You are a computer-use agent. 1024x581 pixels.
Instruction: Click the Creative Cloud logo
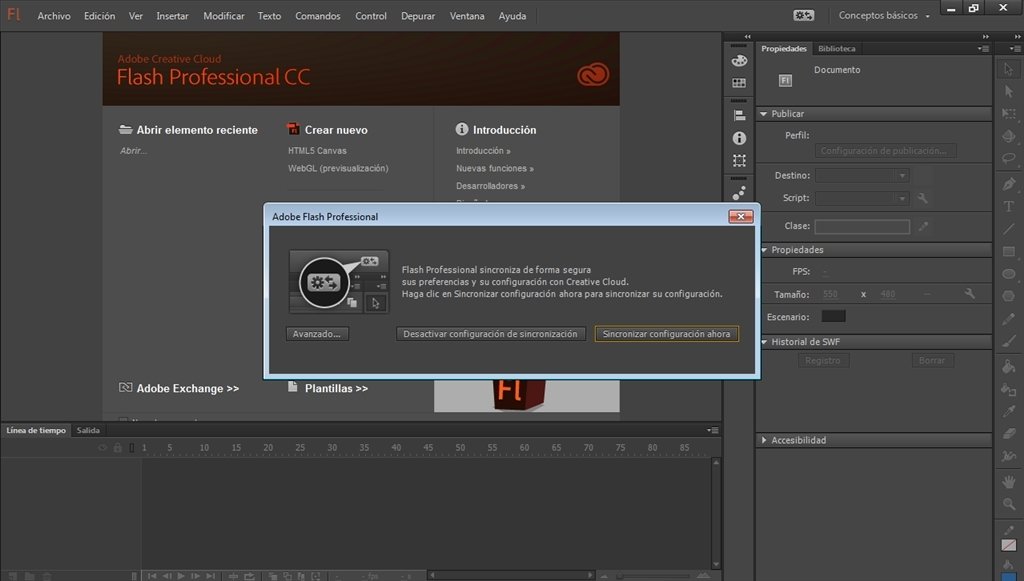click(x=593, y=74)
